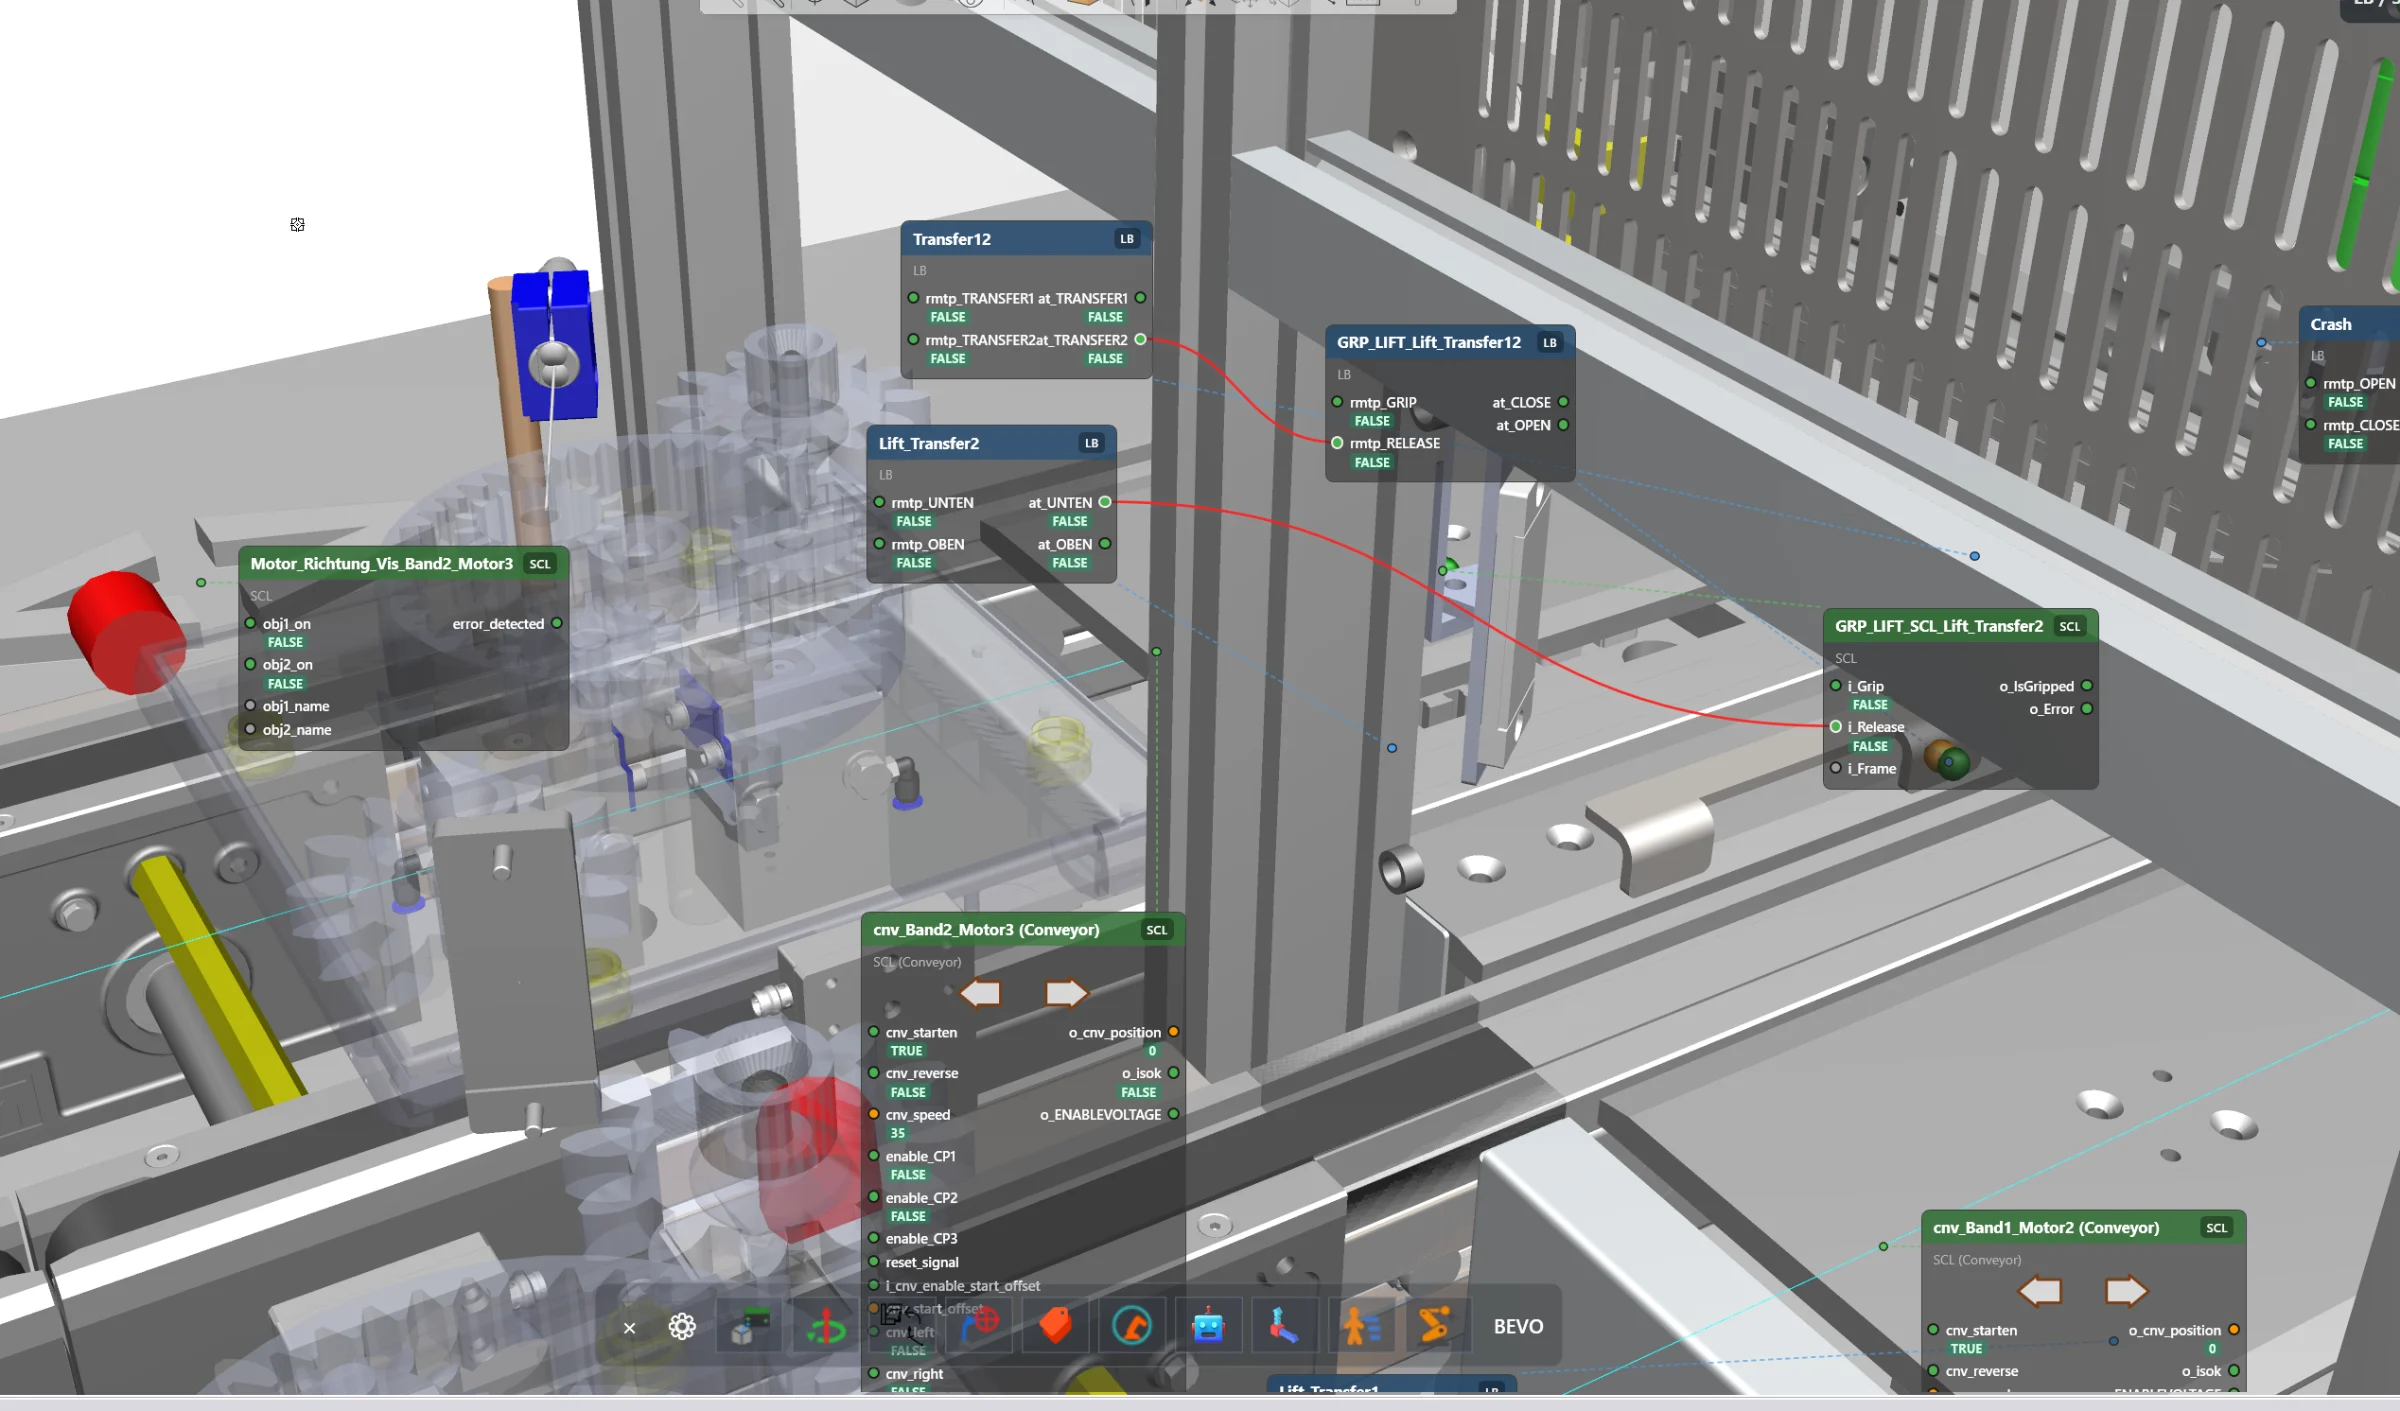
Task: Toggle enable_CP2 FALSE value
Action: pos(908,1217)
